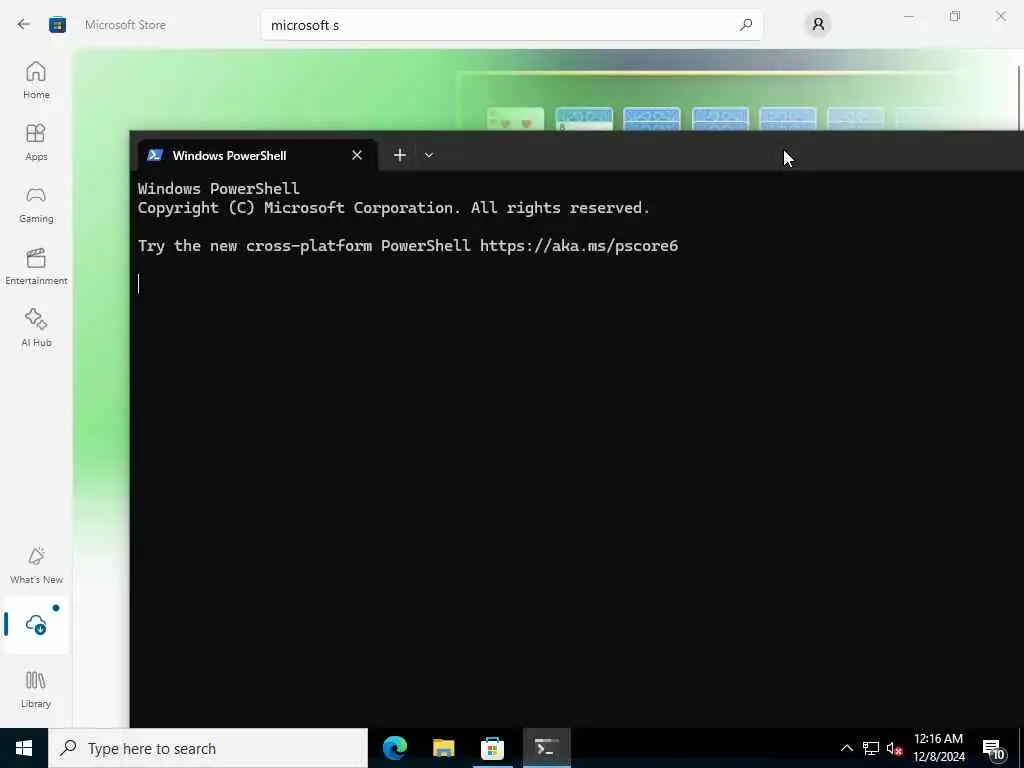Open What's New in Store sidebar
This screenshot has height=768, width=1024.
36,565
